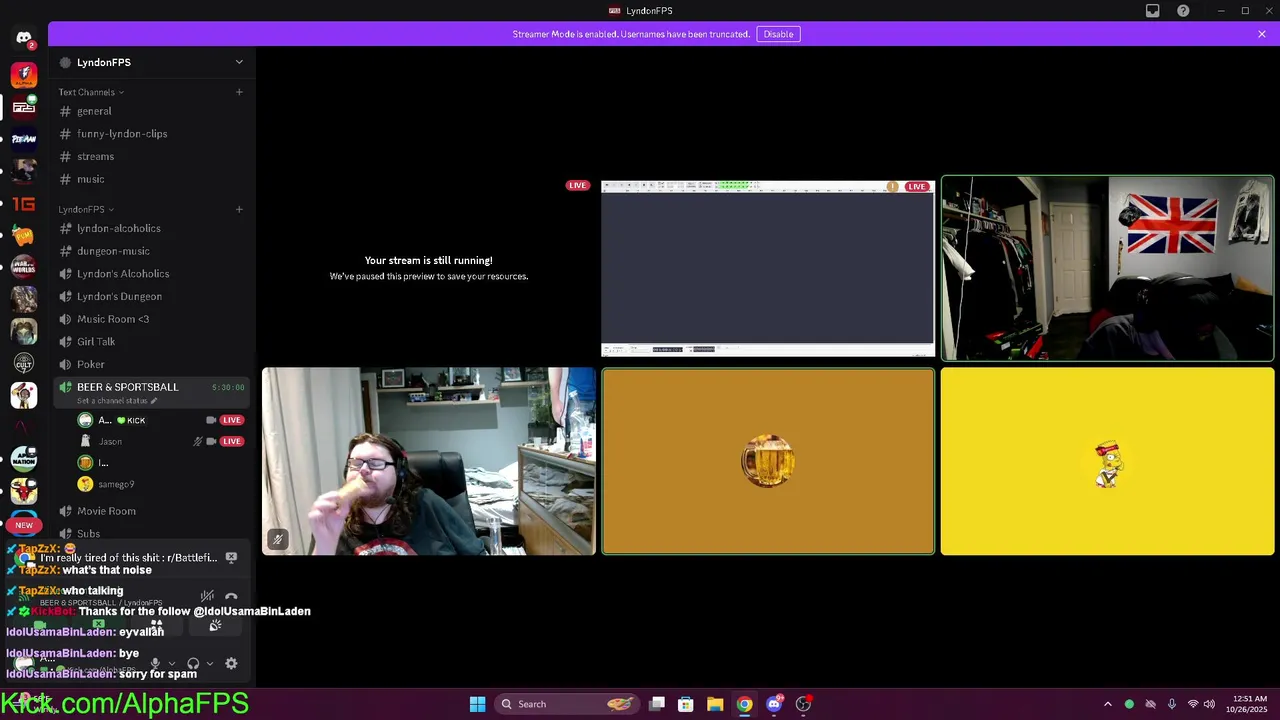
Task: Open the 1G server icon
Action: [24, 204]
